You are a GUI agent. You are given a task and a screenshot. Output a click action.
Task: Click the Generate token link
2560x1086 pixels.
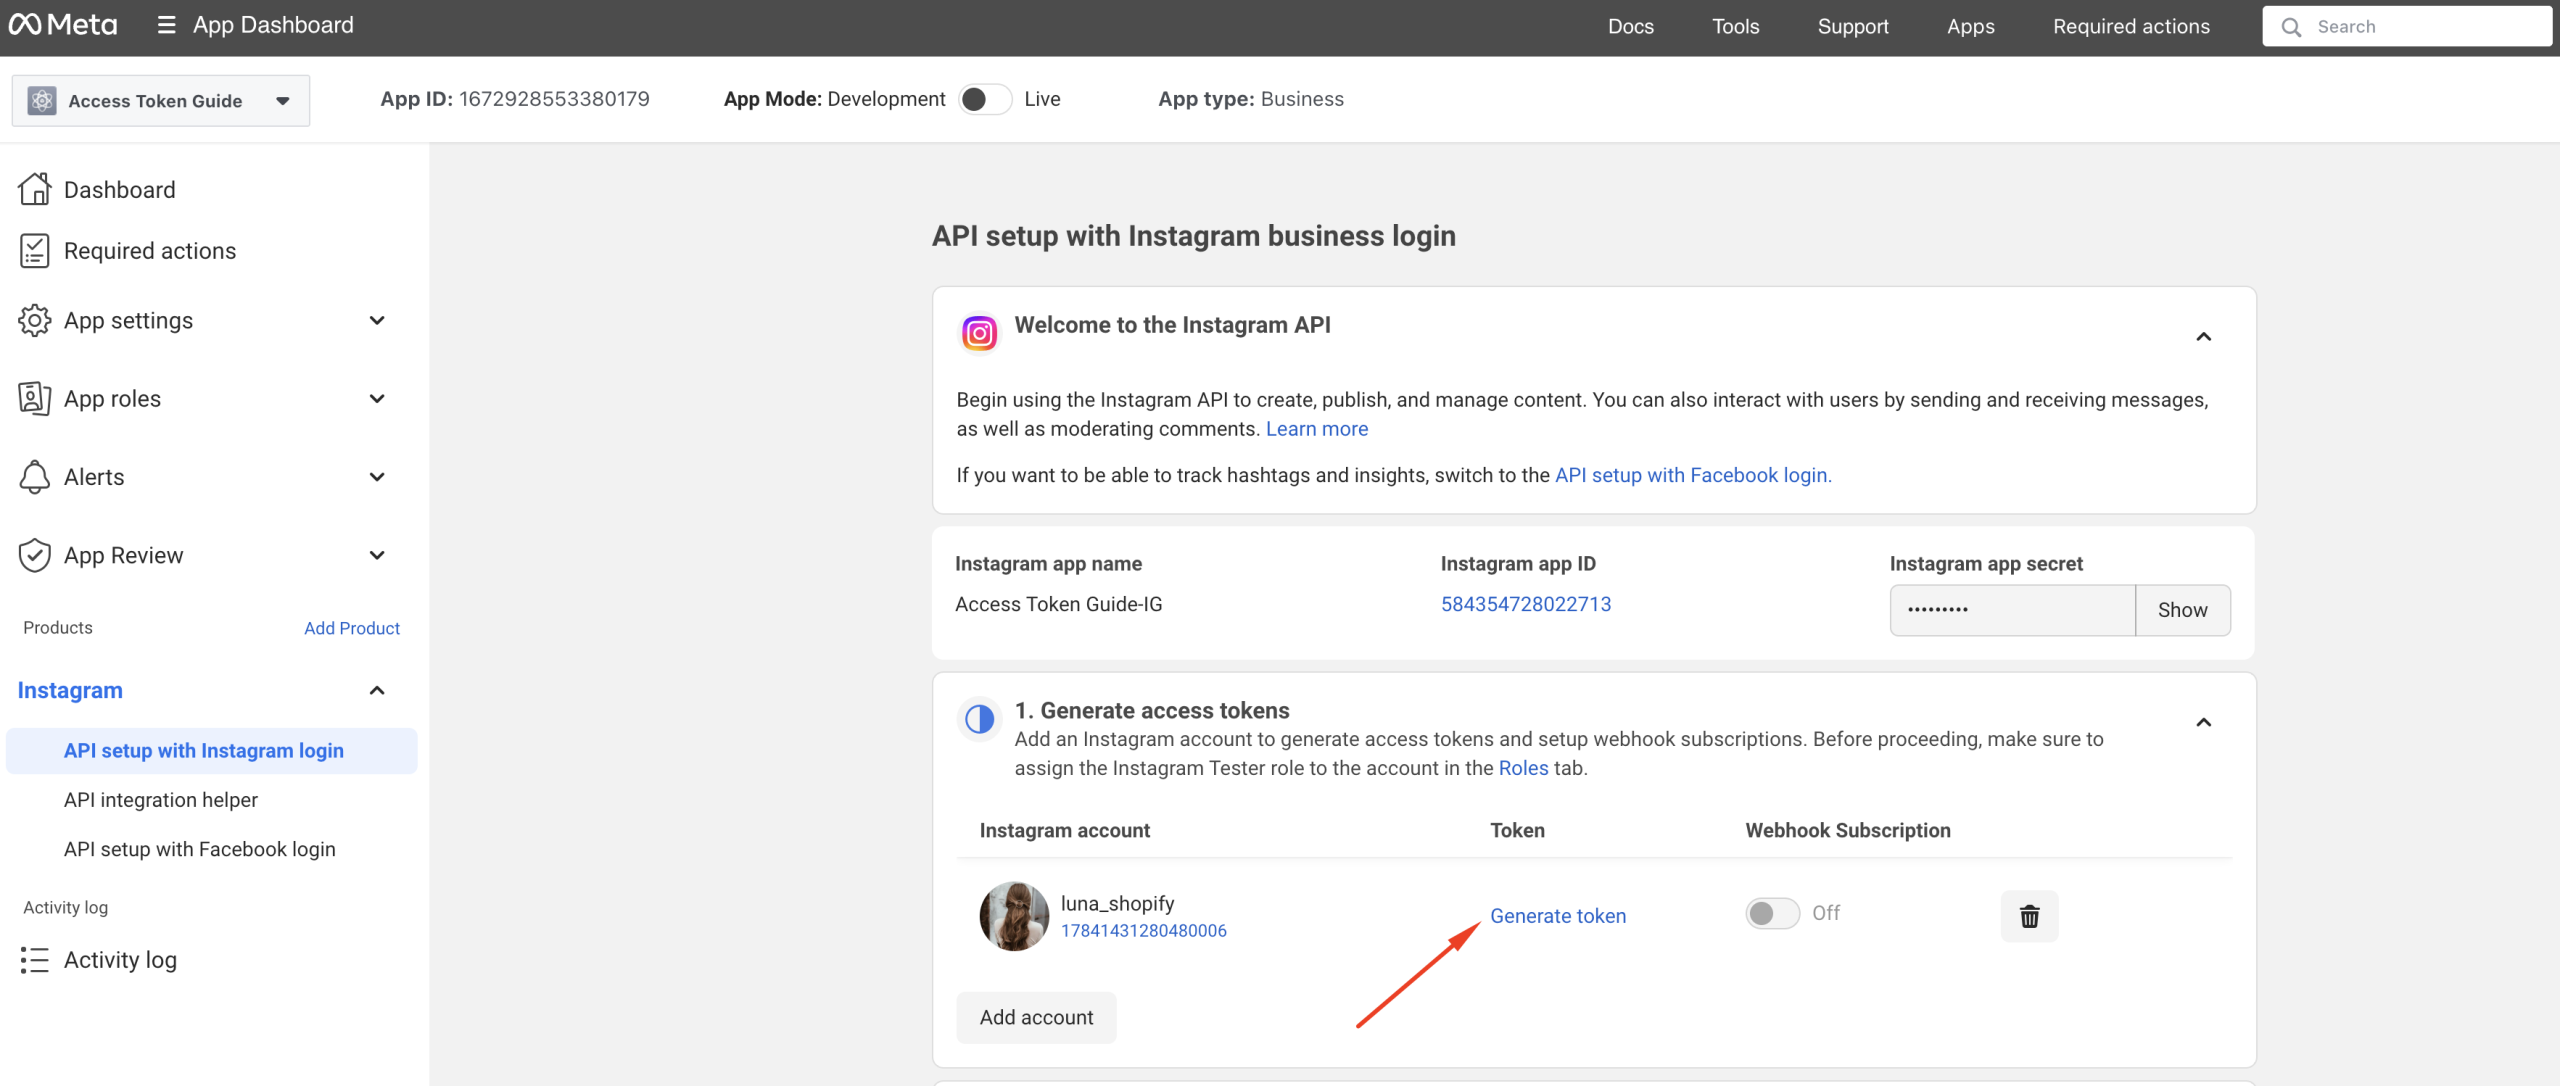coord(1557,916)
